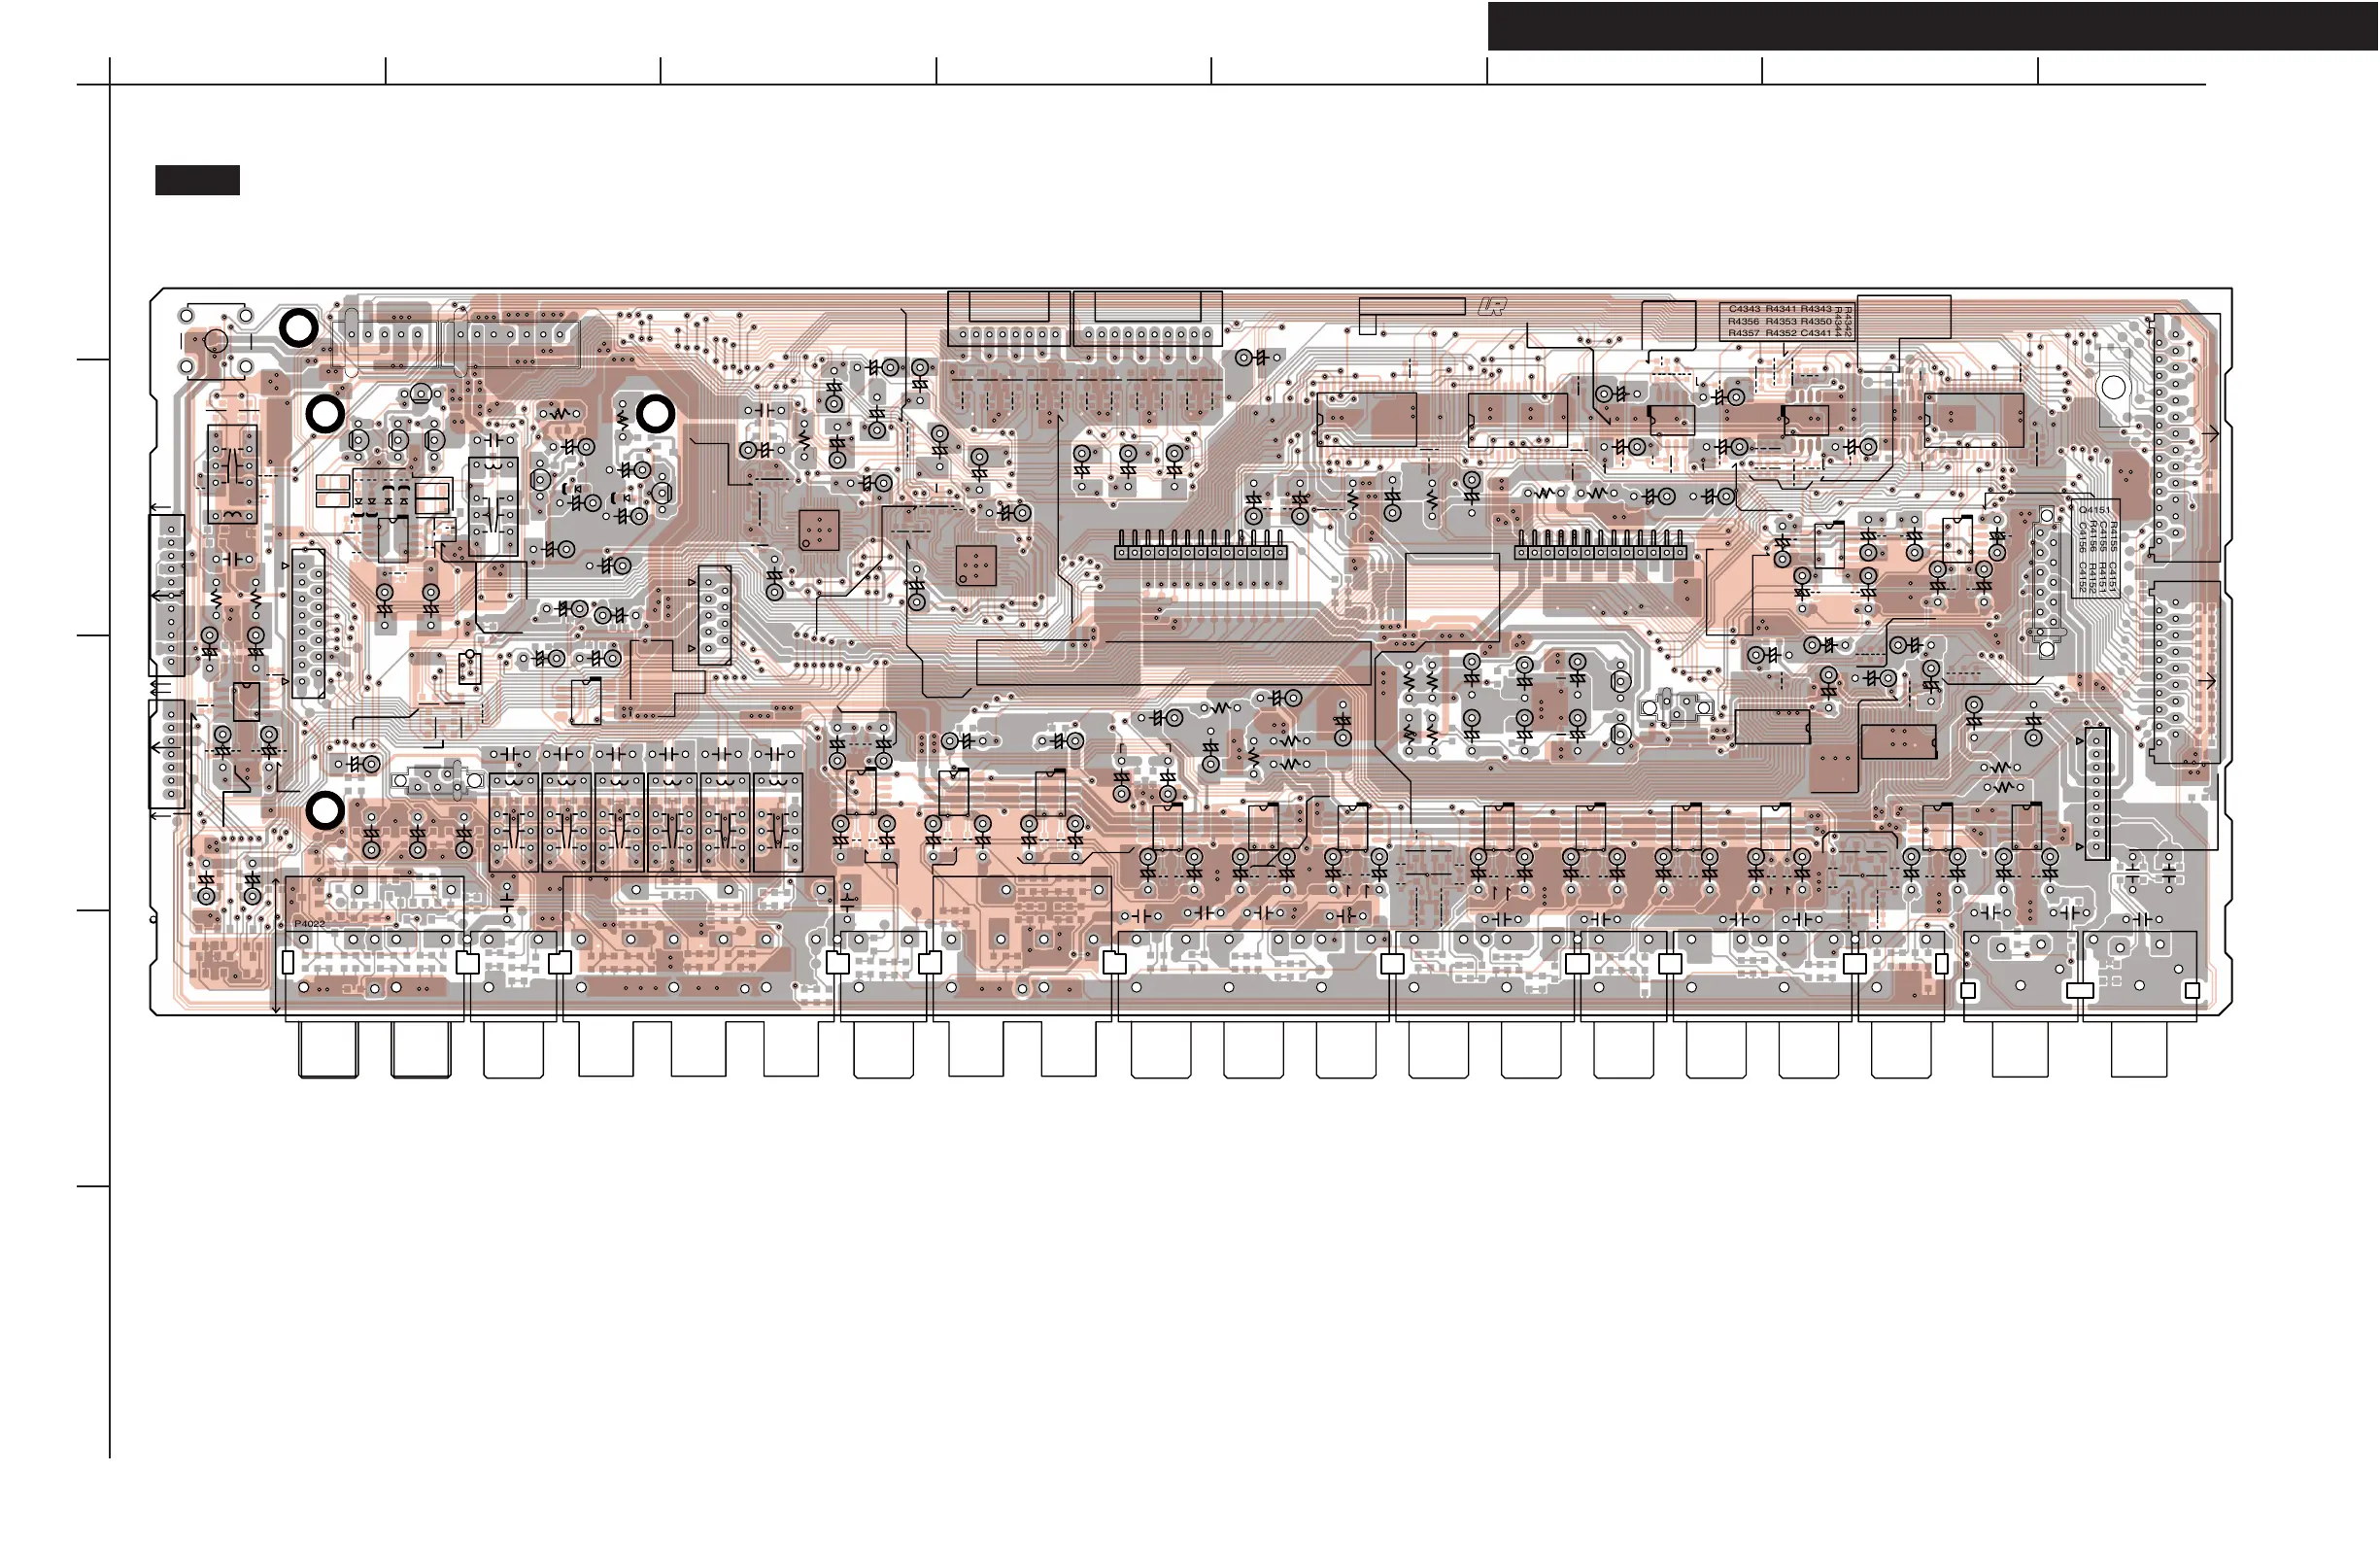
Task: Click the R4343 label in callout box
Action: (1816, 309)
